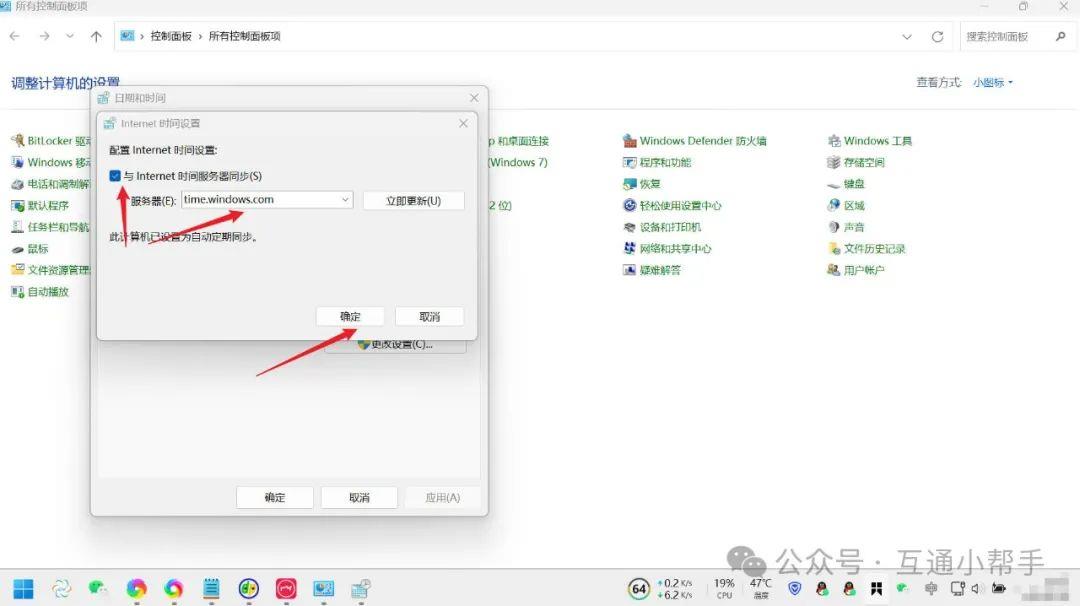Image resolution: width=1080 pixels, height=606 pixels.
Task: Open the 声音 sound icon
Action: tap(834, 227)
